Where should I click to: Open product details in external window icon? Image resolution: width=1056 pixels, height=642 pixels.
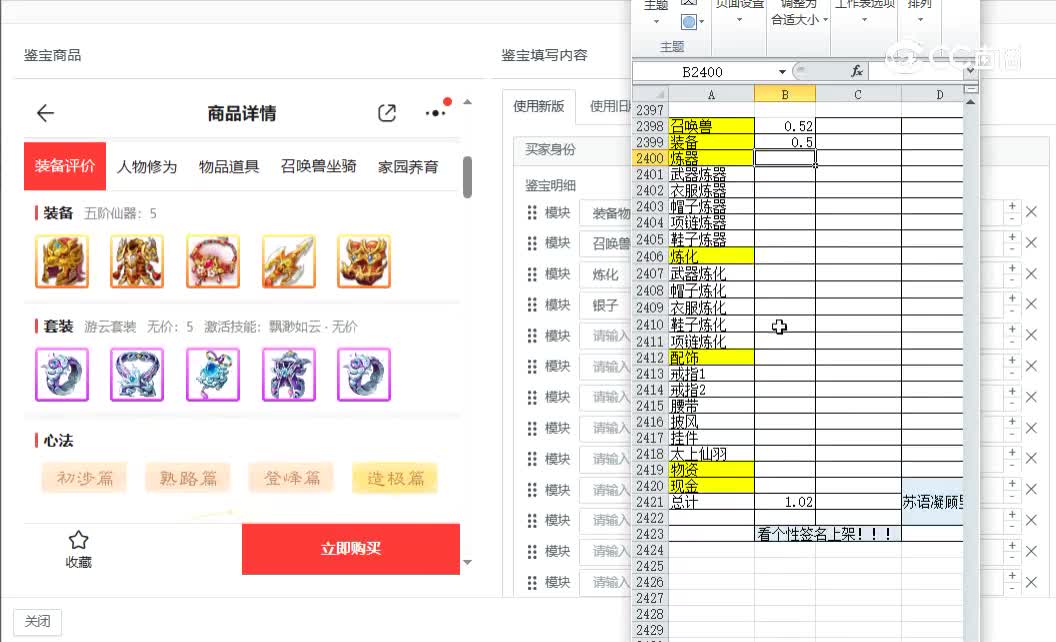pyautogui.click(x=387, y=113)
